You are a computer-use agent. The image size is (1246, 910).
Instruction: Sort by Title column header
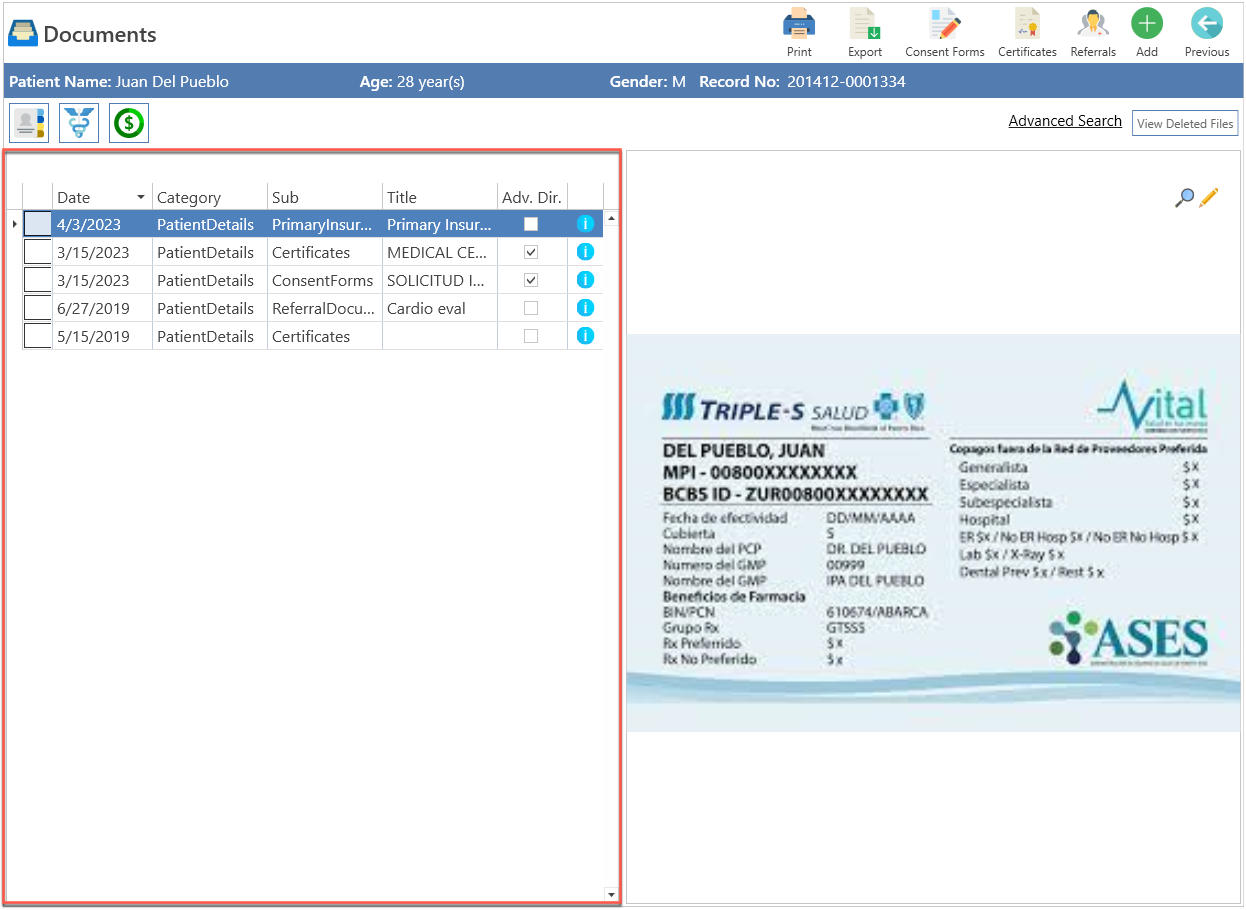[x=440, y=197]
